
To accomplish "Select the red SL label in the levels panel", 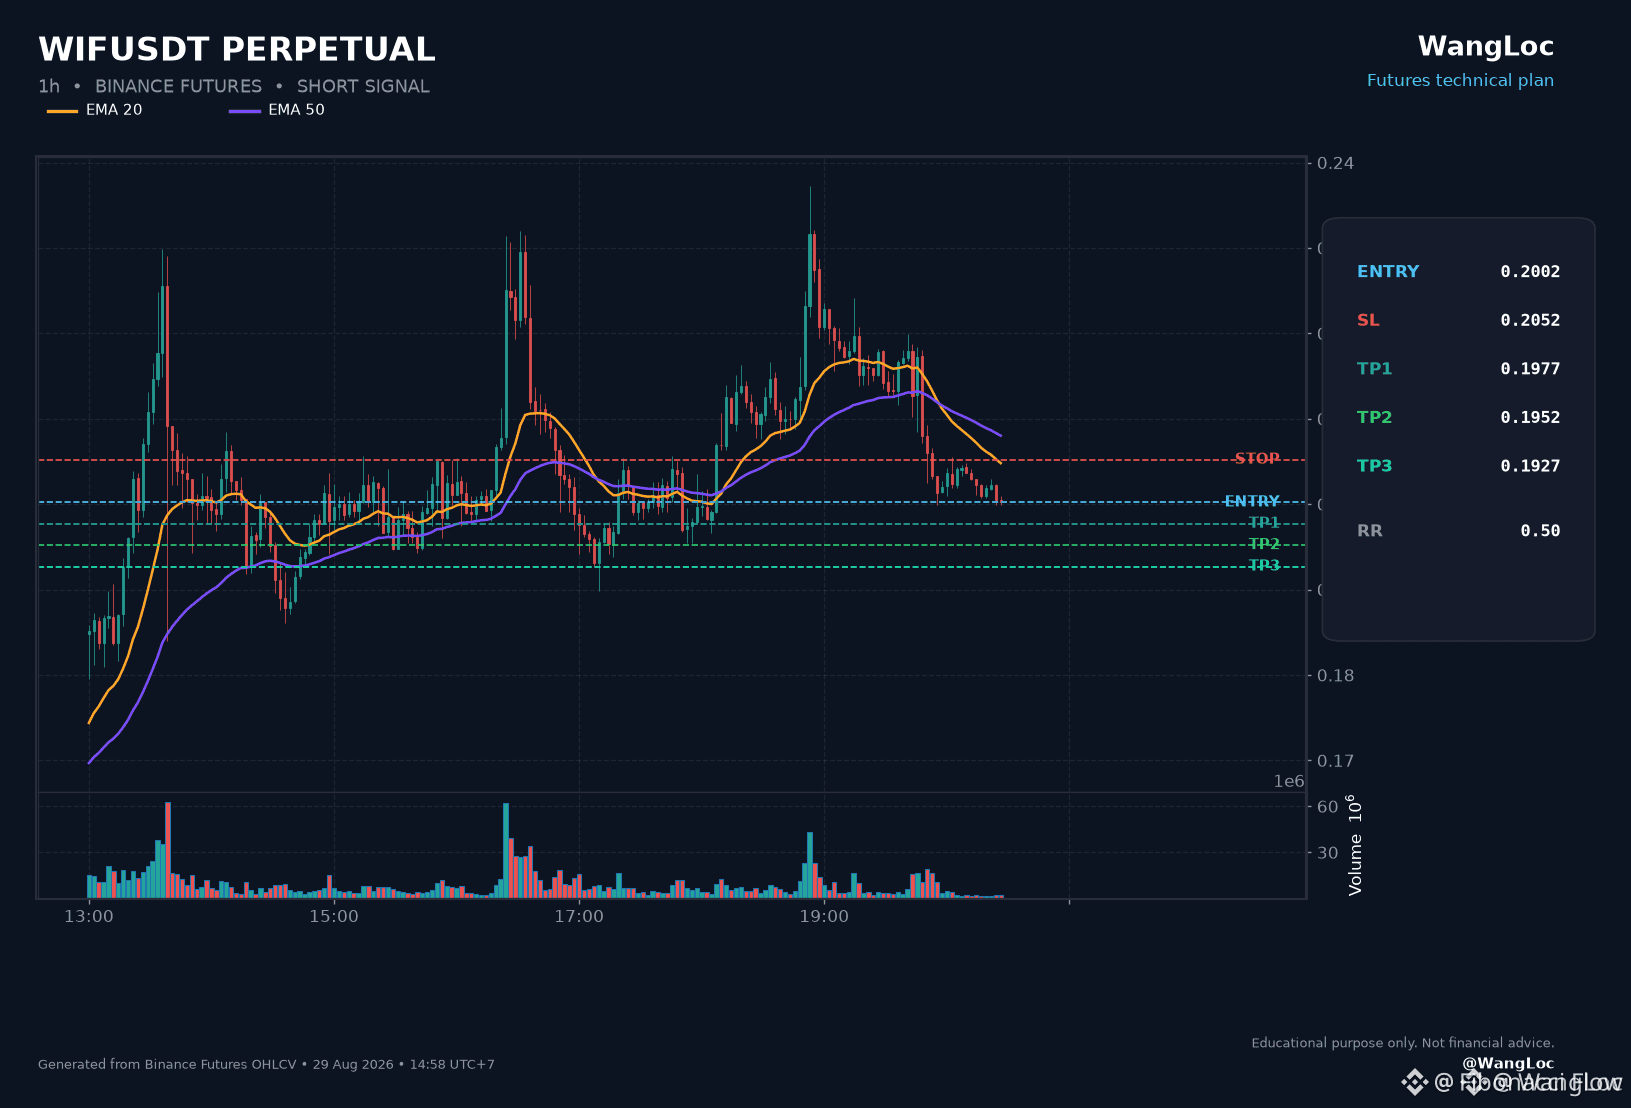I will [1368, 321].
